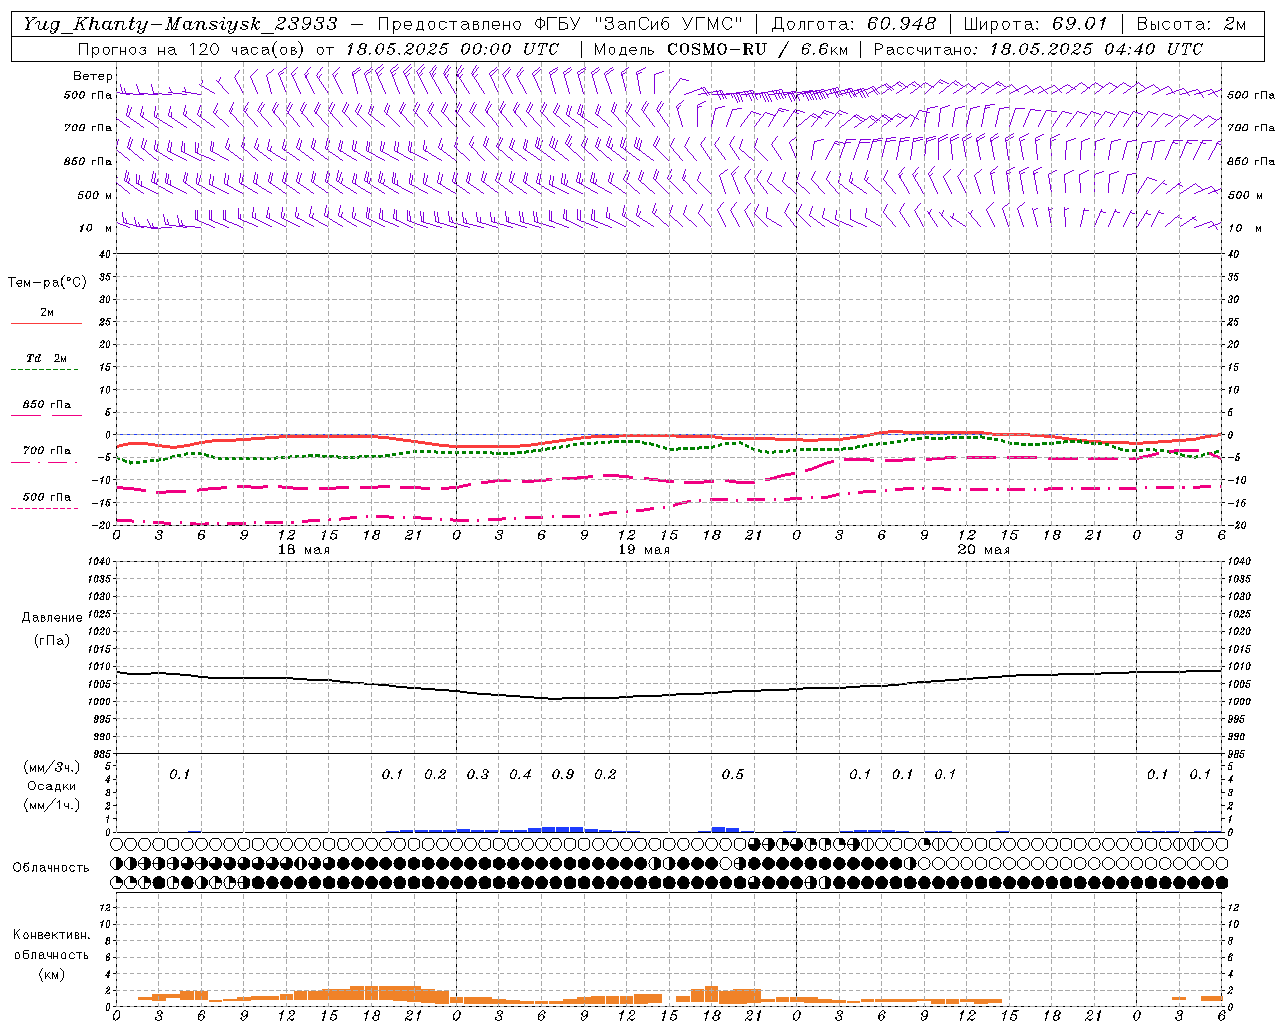
Task: Click the 'Облачность' cloud cover label
Action: (51, 868)
